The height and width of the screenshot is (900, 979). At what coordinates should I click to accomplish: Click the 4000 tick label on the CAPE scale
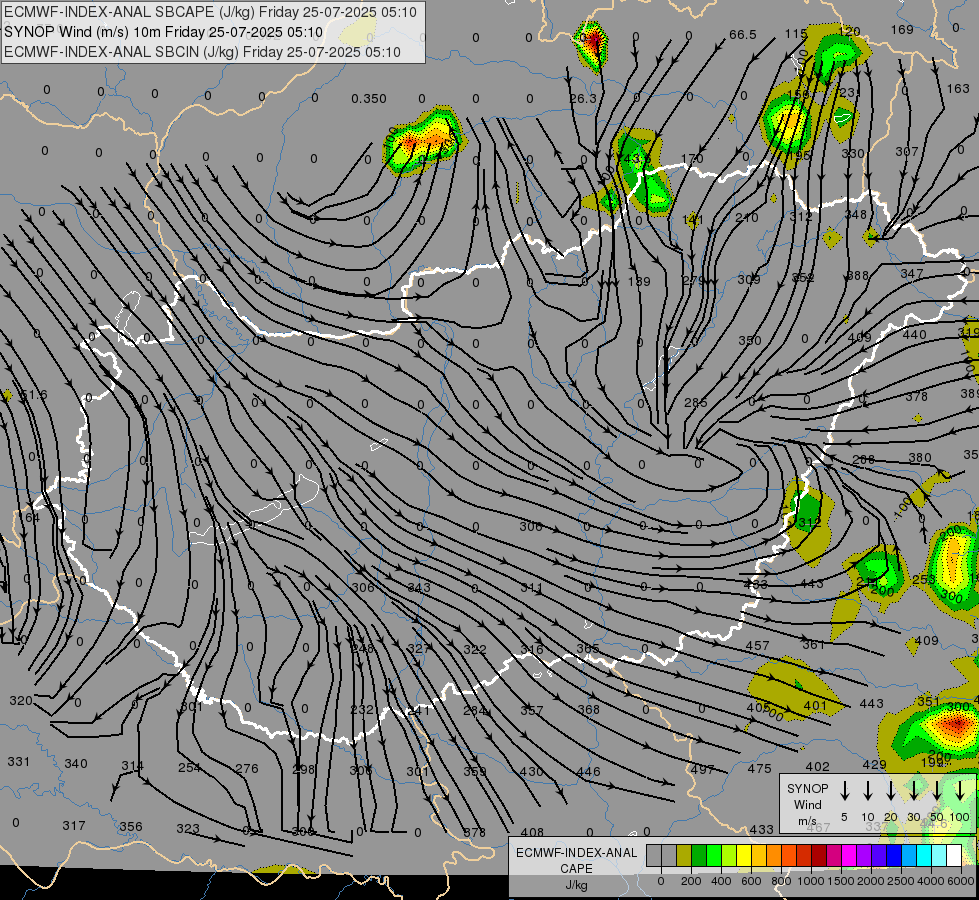click(932, 881)
